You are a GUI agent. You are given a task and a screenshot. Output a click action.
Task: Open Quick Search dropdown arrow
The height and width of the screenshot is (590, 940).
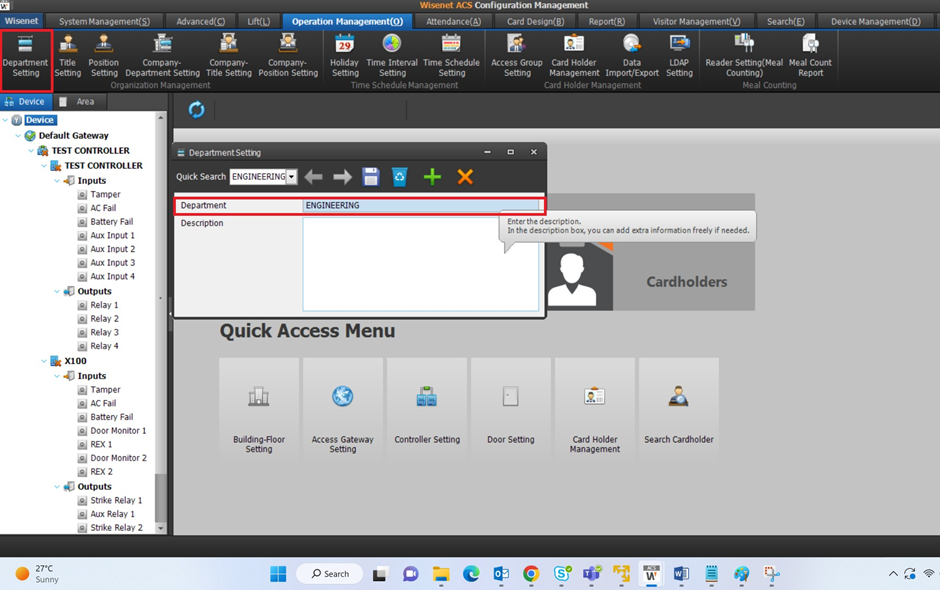click(x=292, y=177)
